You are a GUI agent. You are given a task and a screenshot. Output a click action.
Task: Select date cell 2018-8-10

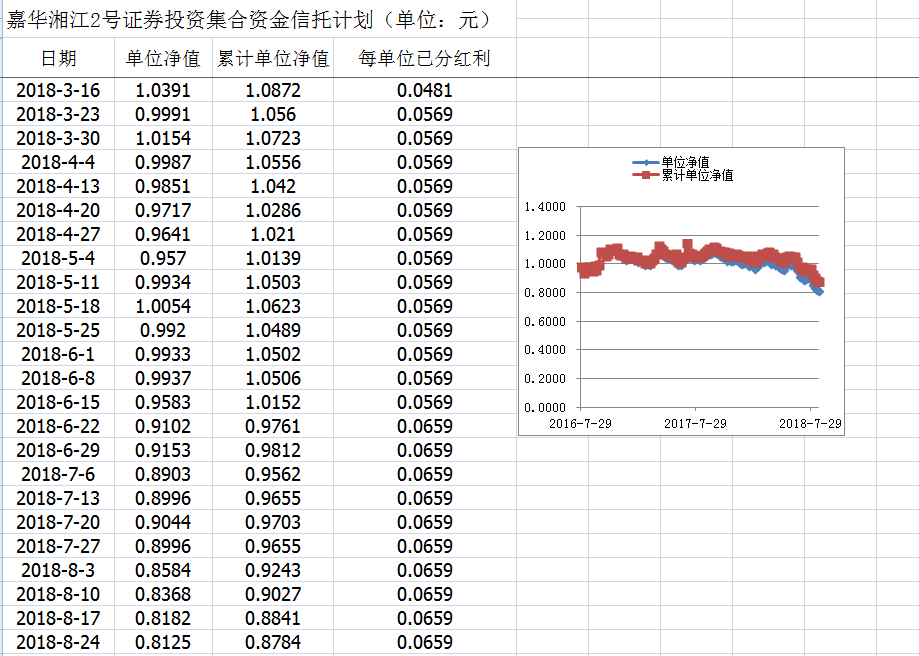point(59,595)
